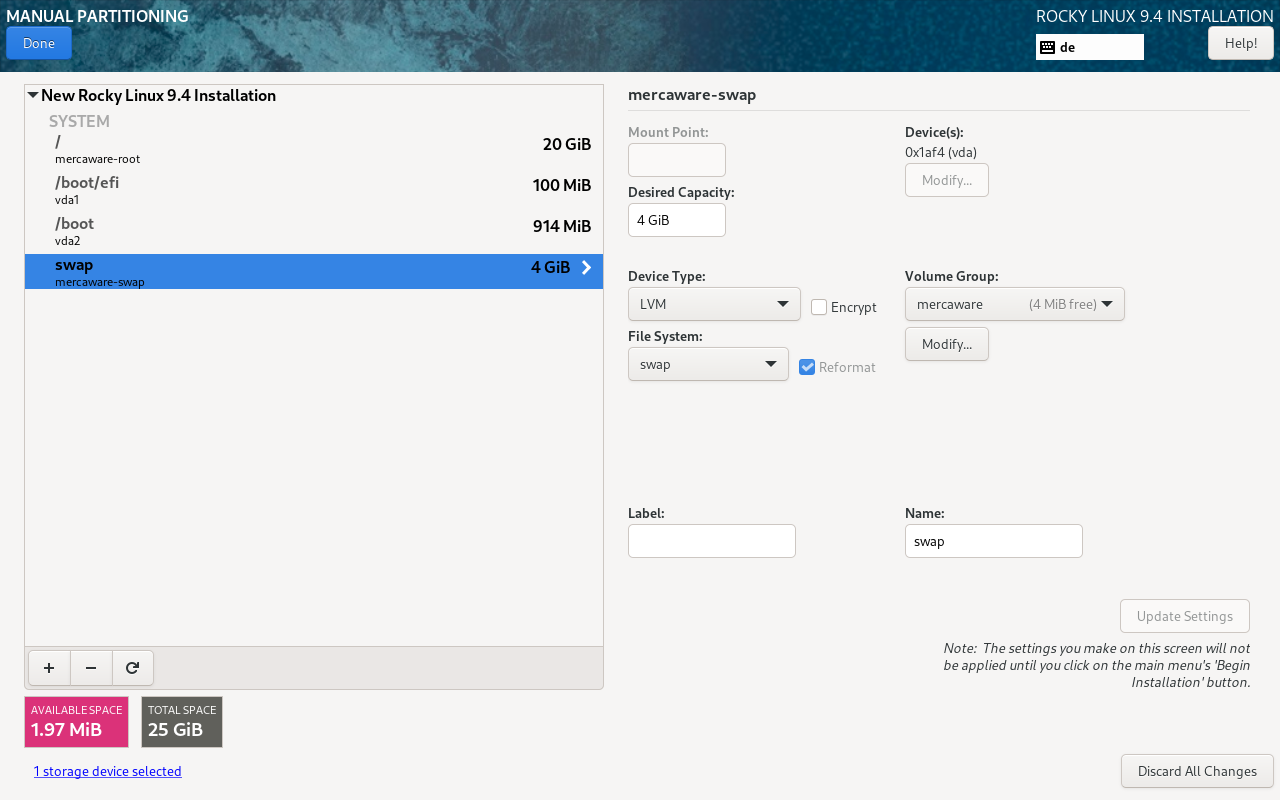Click the Mount Point input field

pyautogui.click(x=677, y=160)
